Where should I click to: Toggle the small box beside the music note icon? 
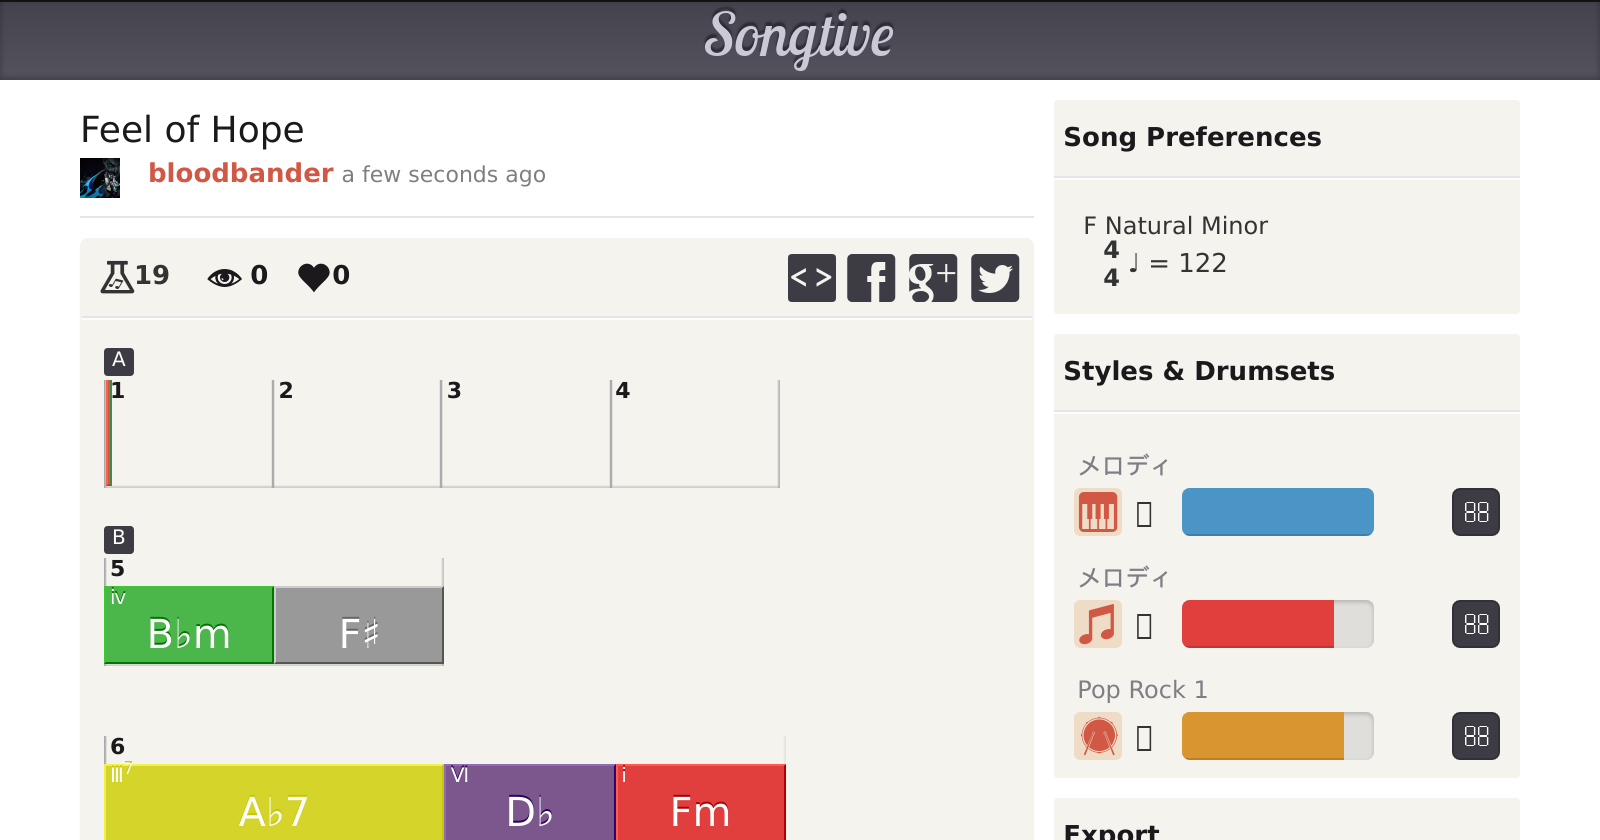(x=1145, y=626)
